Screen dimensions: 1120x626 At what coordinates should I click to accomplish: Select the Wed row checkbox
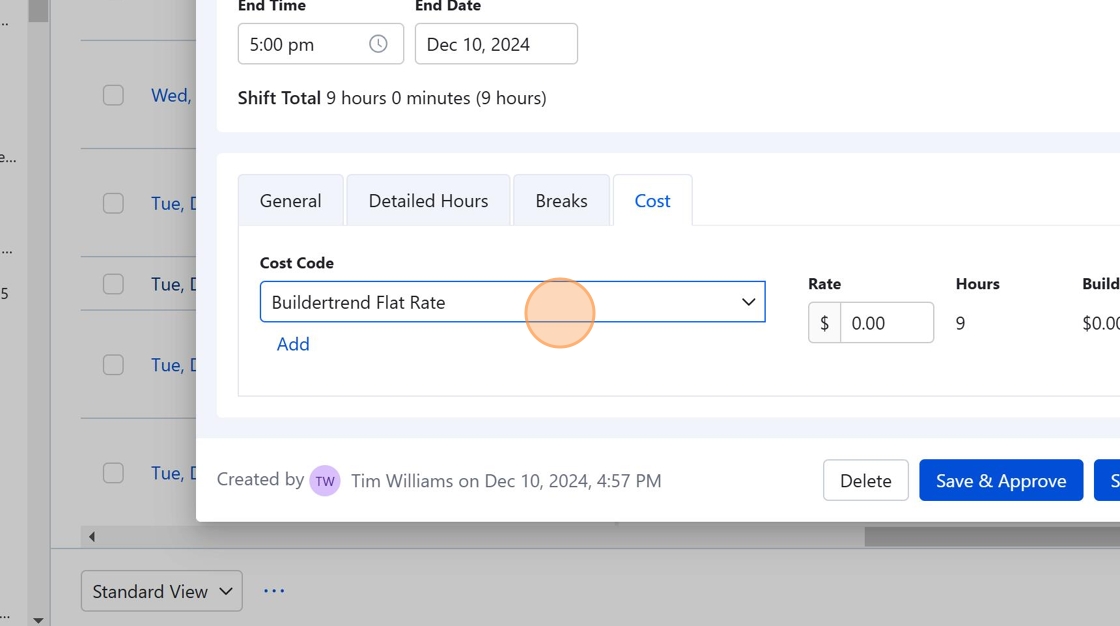(x=113, y=95)
